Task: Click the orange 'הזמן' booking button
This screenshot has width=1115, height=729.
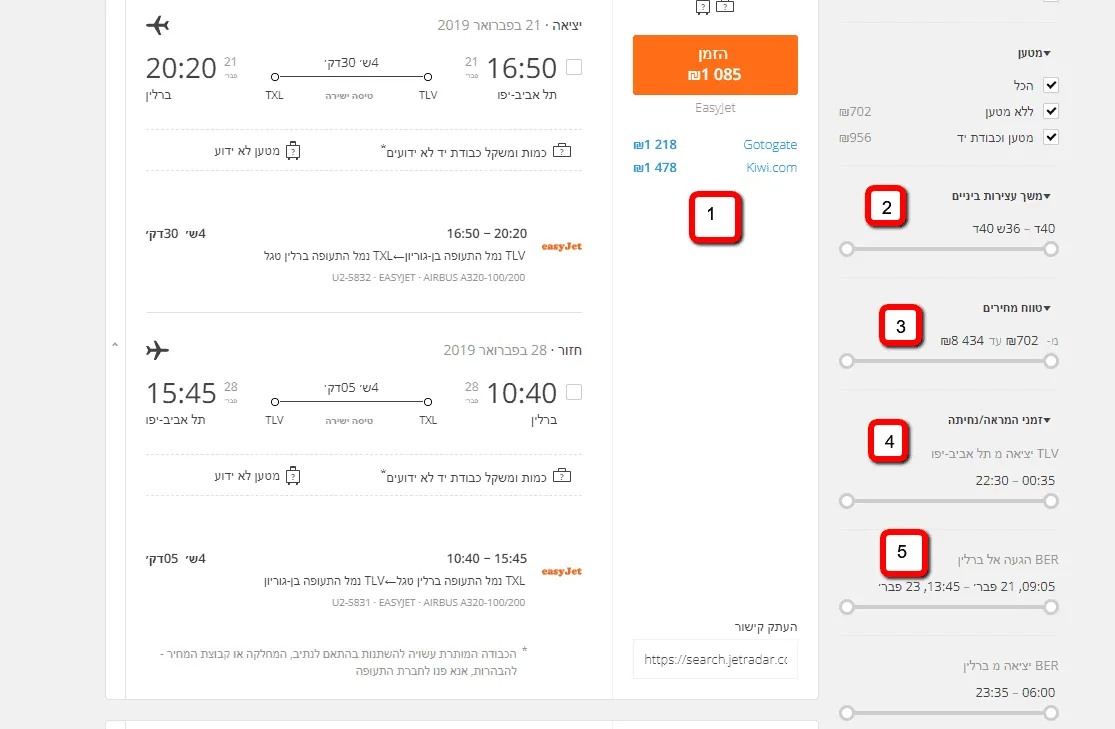Action: click(x=715, y=65)
